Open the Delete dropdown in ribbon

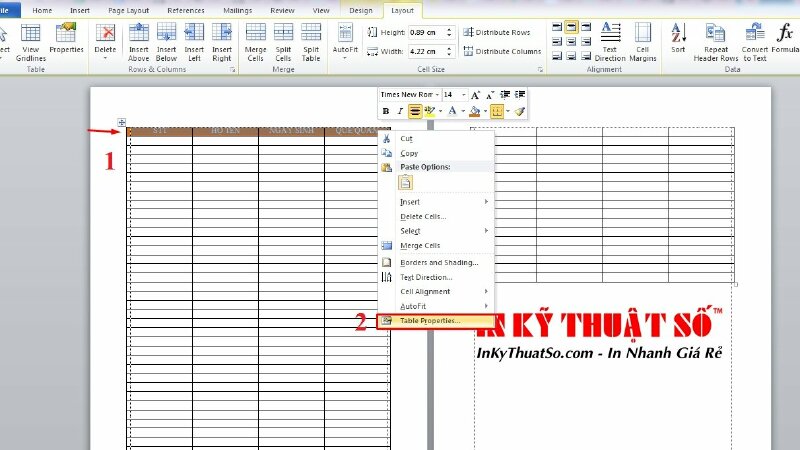point(105,43)
